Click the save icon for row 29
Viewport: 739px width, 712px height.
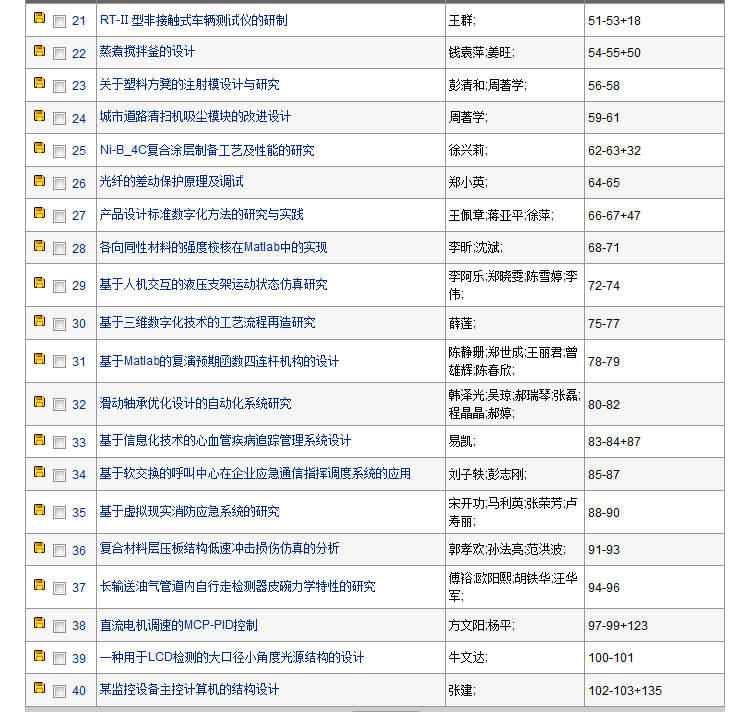pos(40,283)
